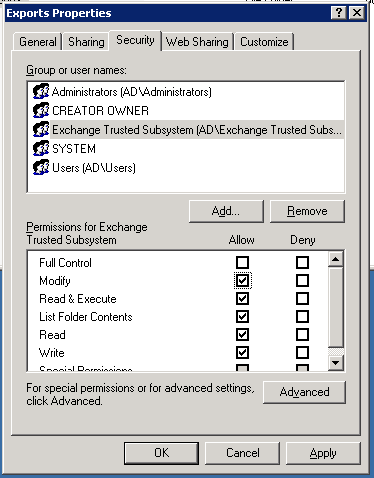Screen dimensions: 374x478
Task: Uncheck Allow for List Folder Contents
Action: point(242,317)
